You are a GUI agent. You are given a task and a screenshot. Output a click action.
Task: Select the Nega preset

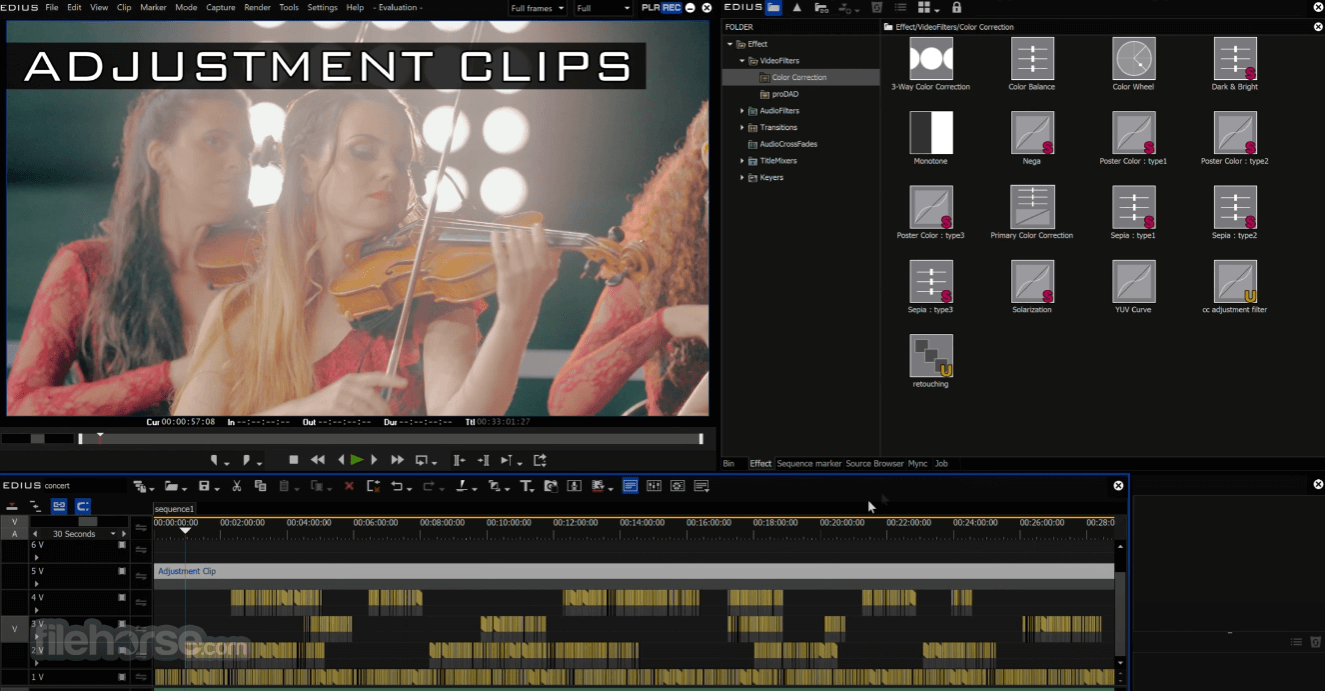tap(1032, 133)
